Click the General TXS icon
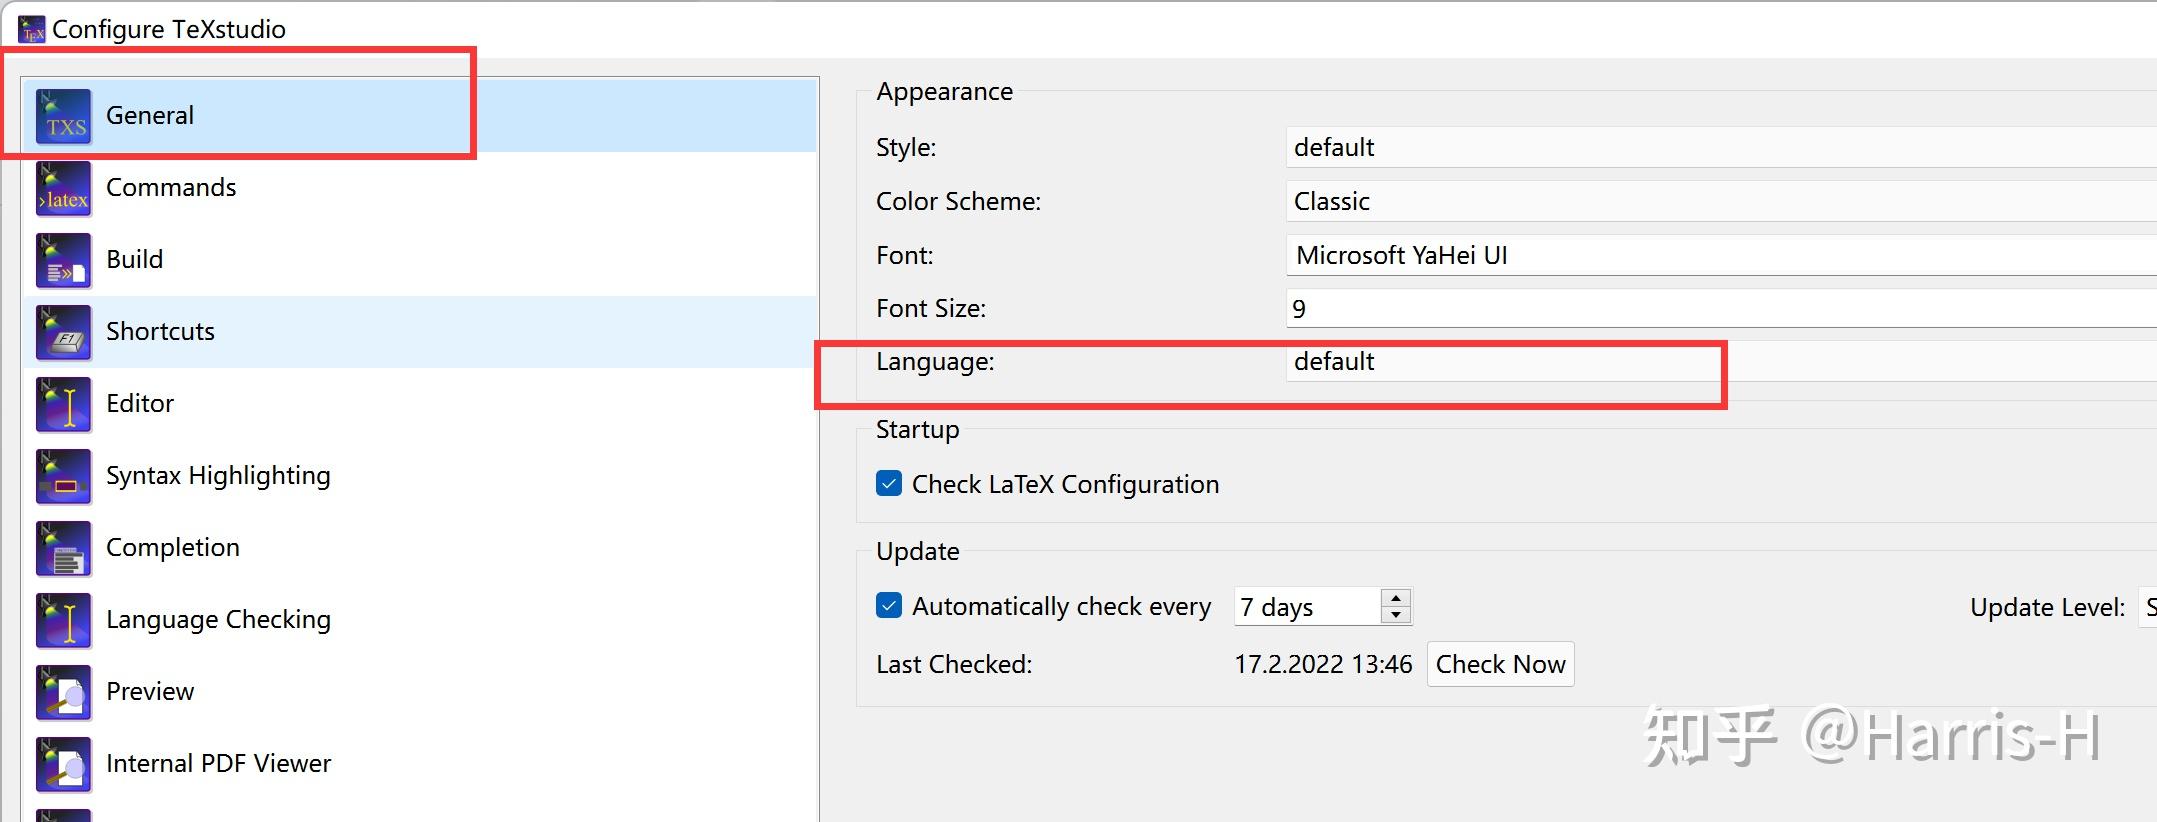Image resolution: width=2157 pixels, height=822 pixels. coord(64,117)
